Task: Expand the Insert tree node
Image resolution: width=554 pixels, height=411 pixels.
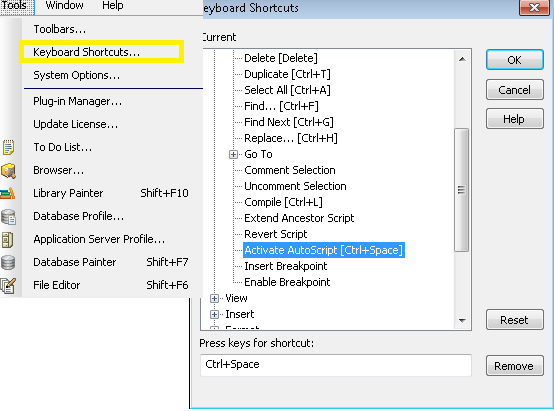Action: pyautogui.click(x=214, y=315)
